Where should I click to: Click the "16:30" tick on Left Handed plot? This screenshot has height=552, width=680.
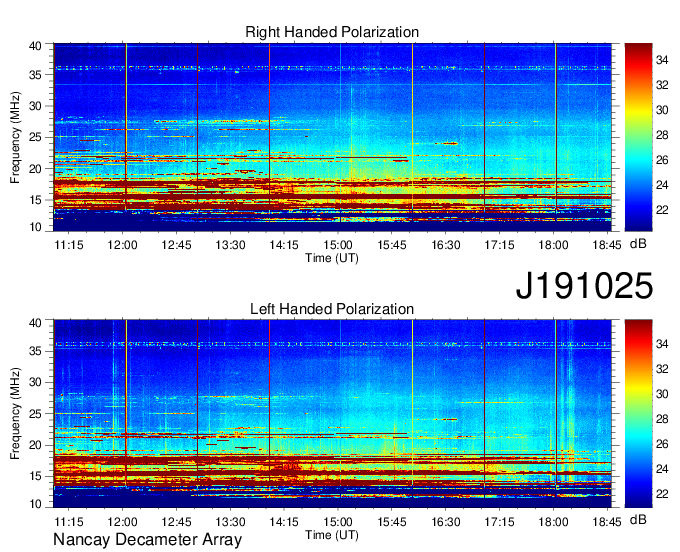(445, 521)
